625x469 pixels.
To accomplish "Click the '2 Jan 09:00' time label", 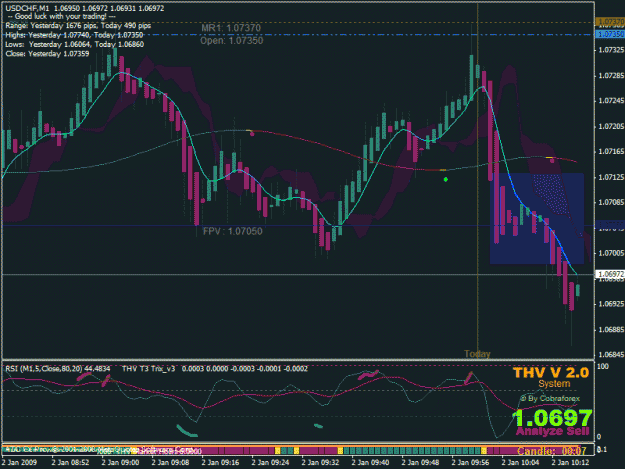I will pyautogui.click(x=120, y=463).
